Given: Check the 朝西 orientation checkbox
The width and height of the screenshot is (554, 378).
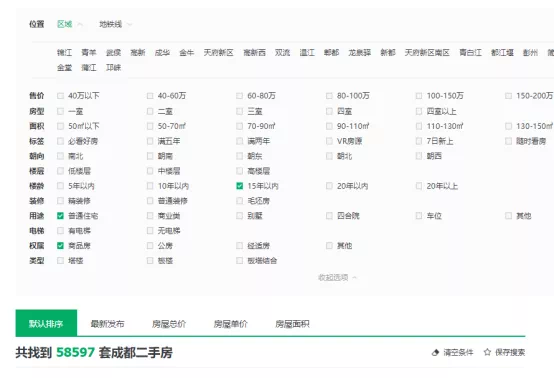Looking at the screenshot, I should 419,156.
